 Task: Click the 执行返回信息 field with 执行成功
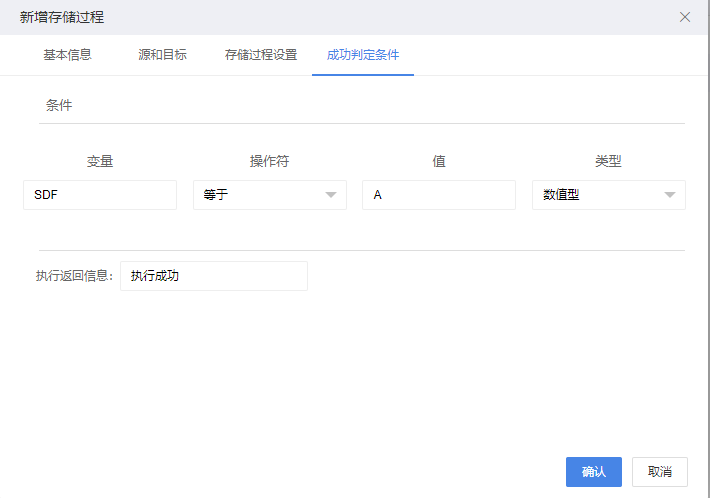click(x=214, y=276)
